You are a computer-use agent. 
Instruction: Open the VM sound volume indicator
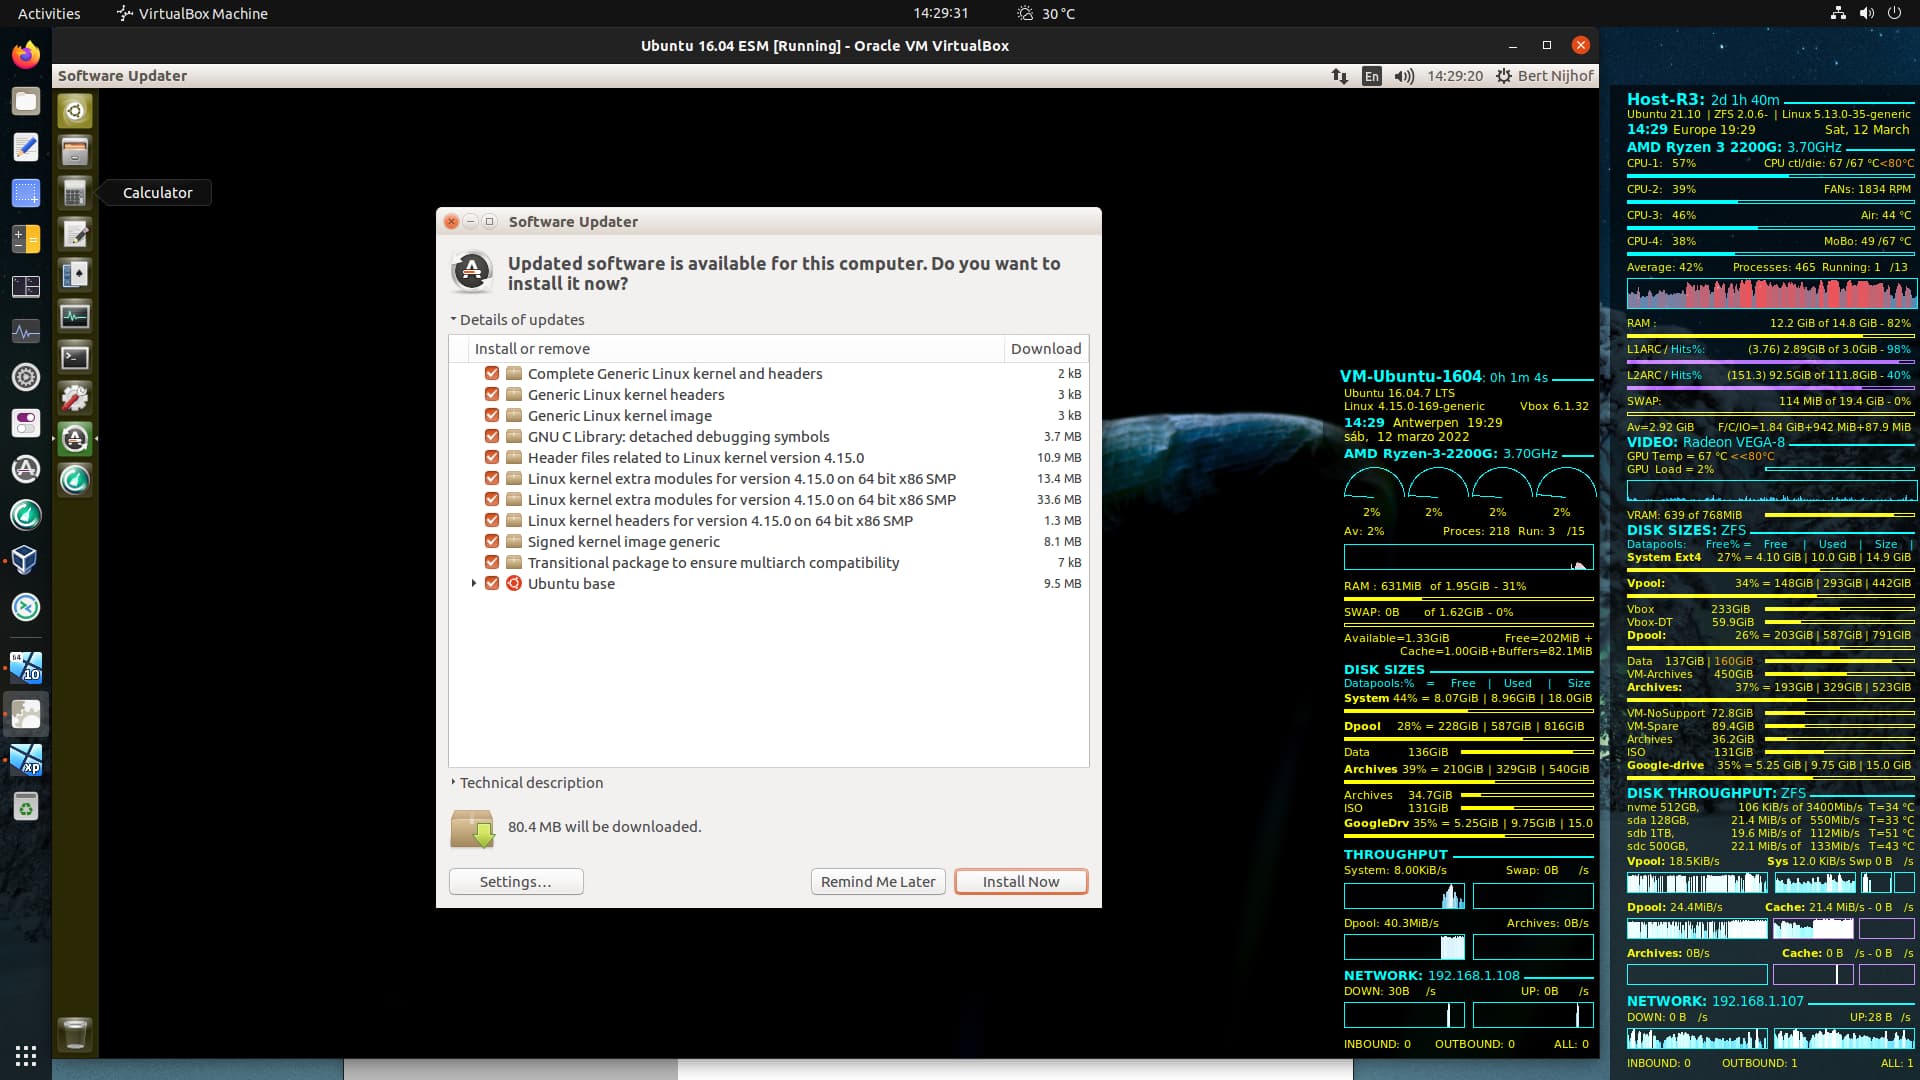pos(1404,76)
